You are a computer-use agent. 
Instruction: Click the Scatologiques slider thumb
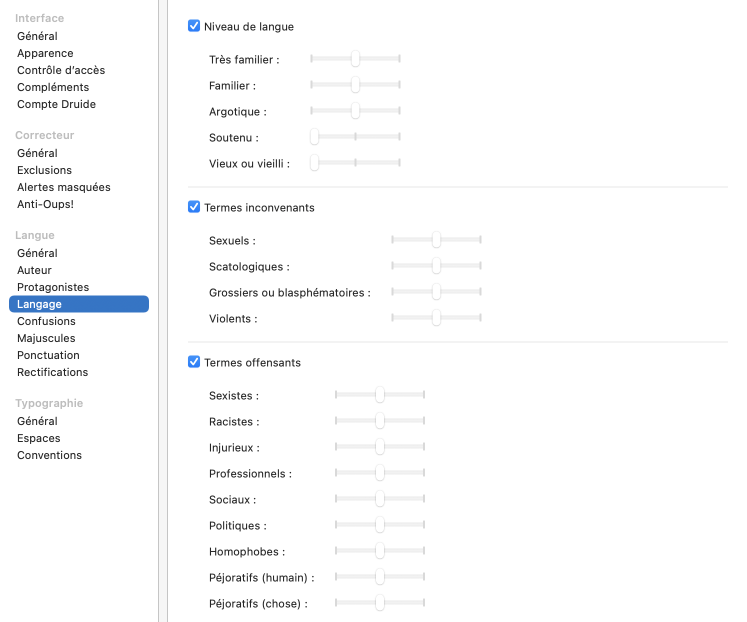click(436, 267)
